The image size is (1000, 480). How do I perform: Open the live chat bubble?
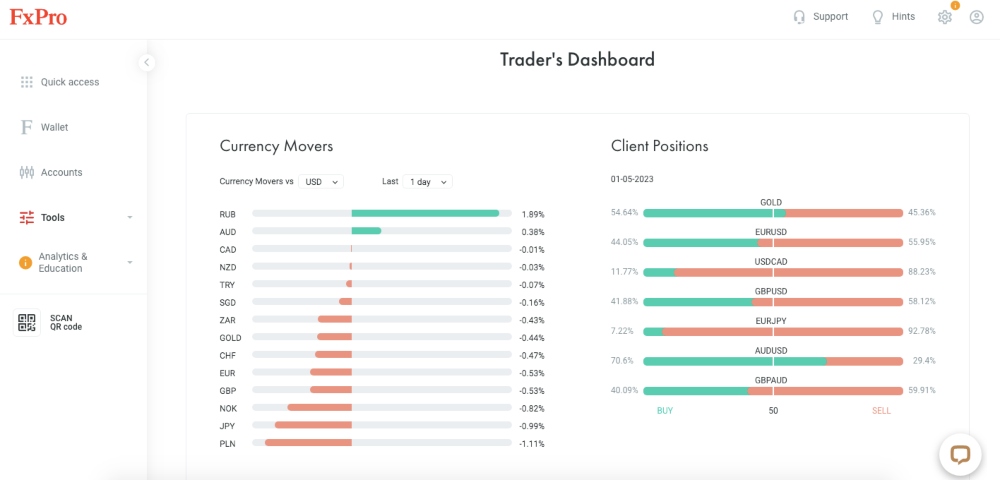pyautogui.click(x=960, y=455)
